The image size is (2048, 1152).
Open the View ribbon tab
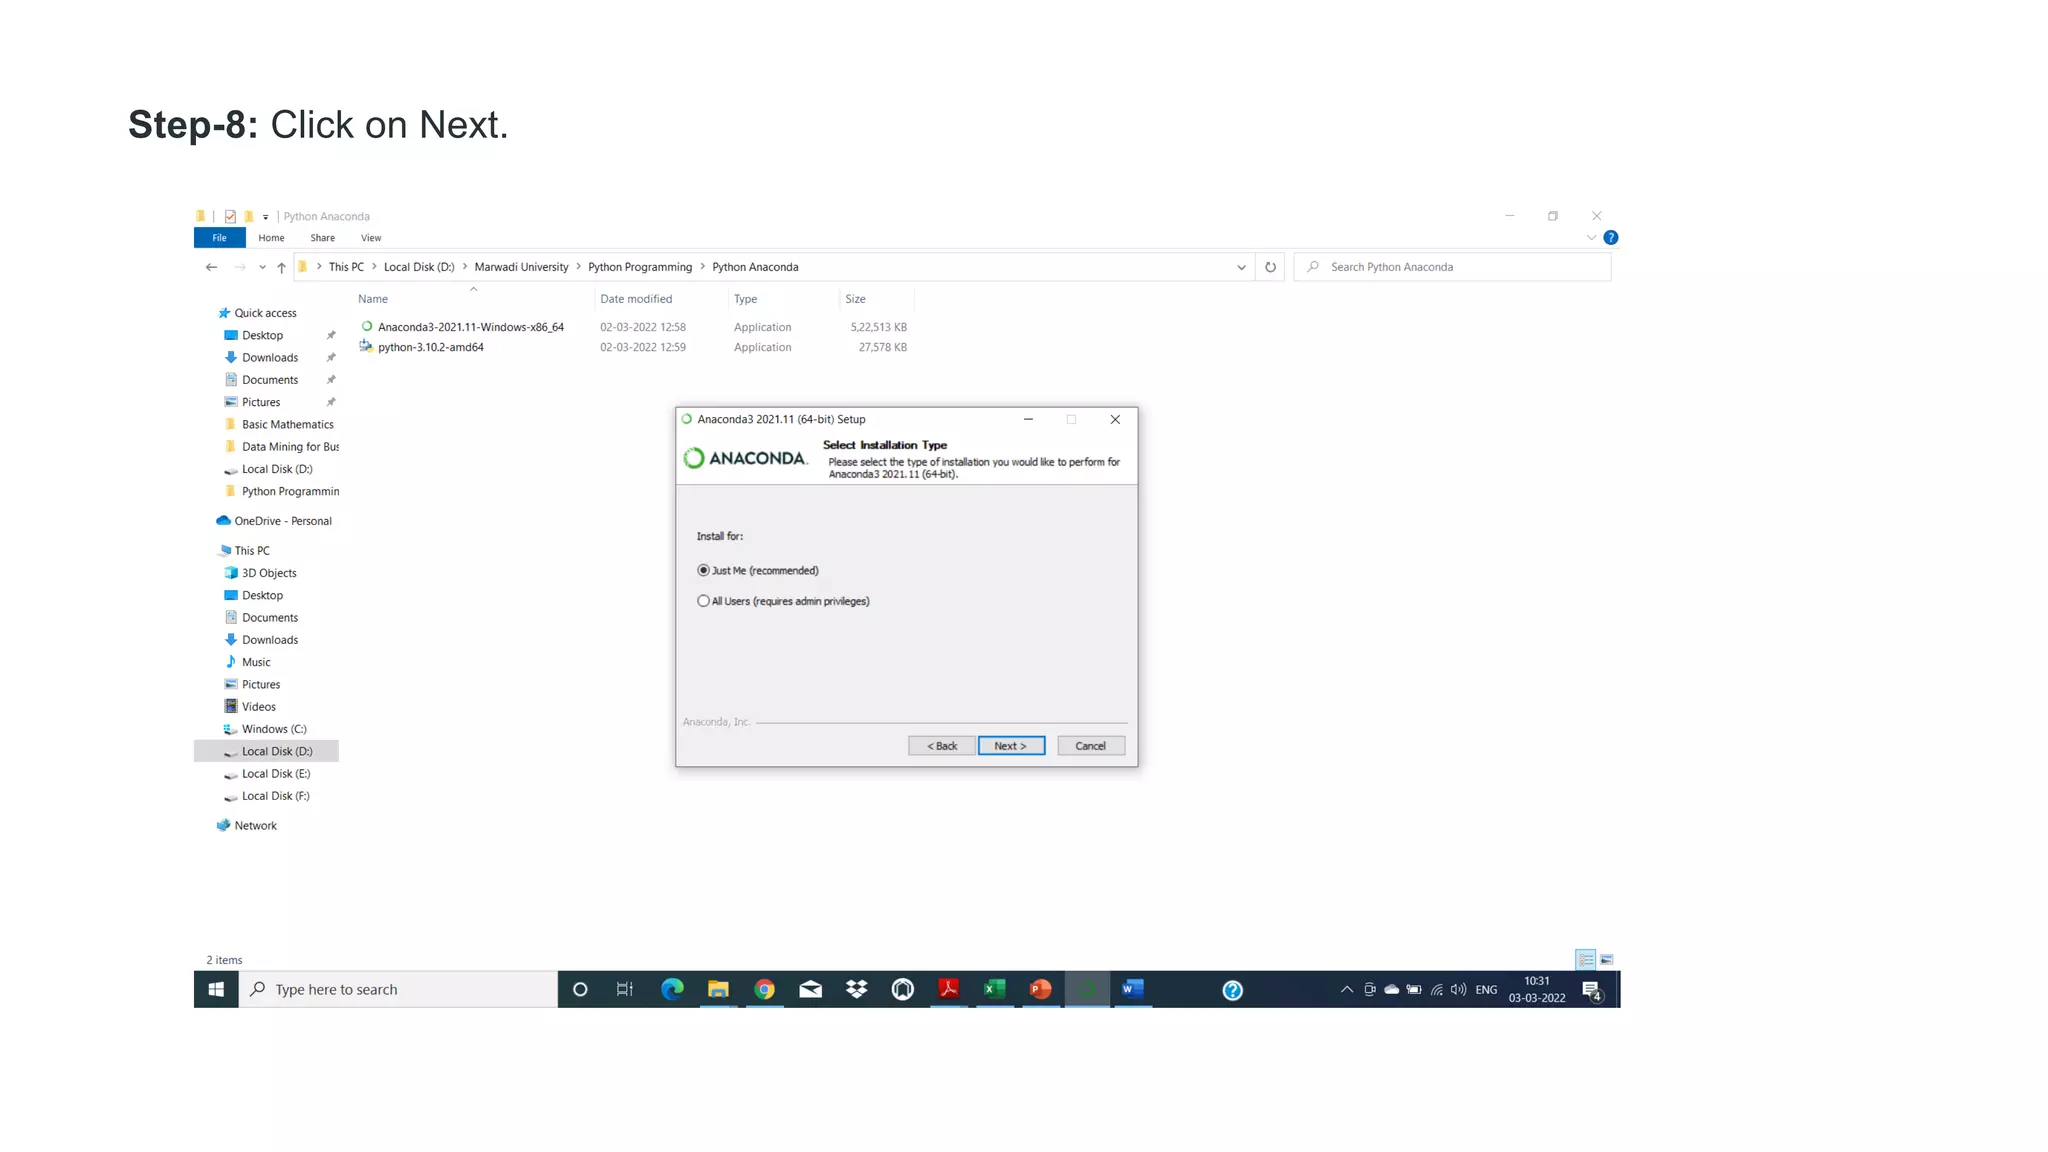point(371,238)
